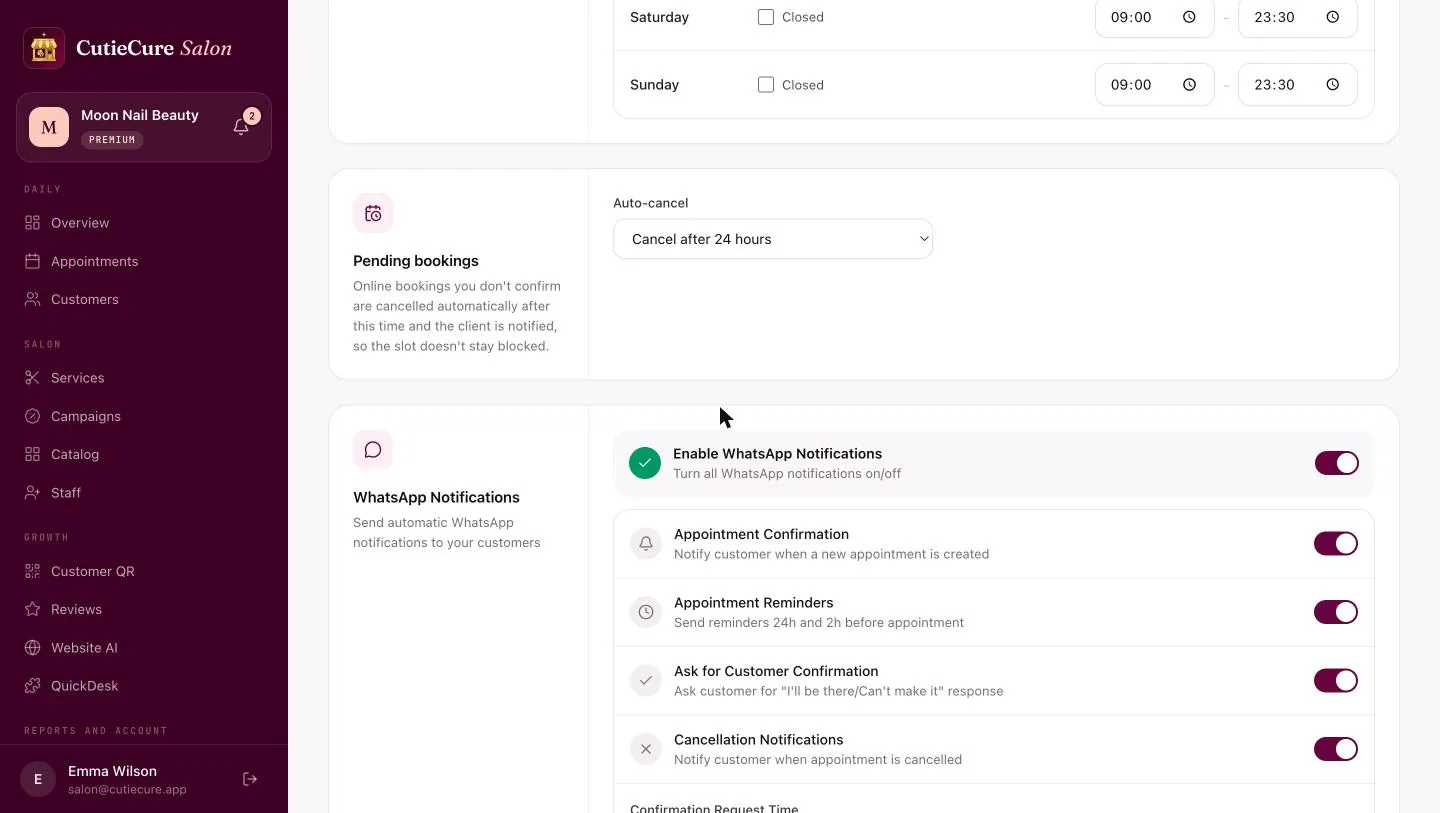Click the log out icon beside Emma Wilson
Viewport: 1440px width, 813px height.
pyautogui.click(x=250, y=779)
